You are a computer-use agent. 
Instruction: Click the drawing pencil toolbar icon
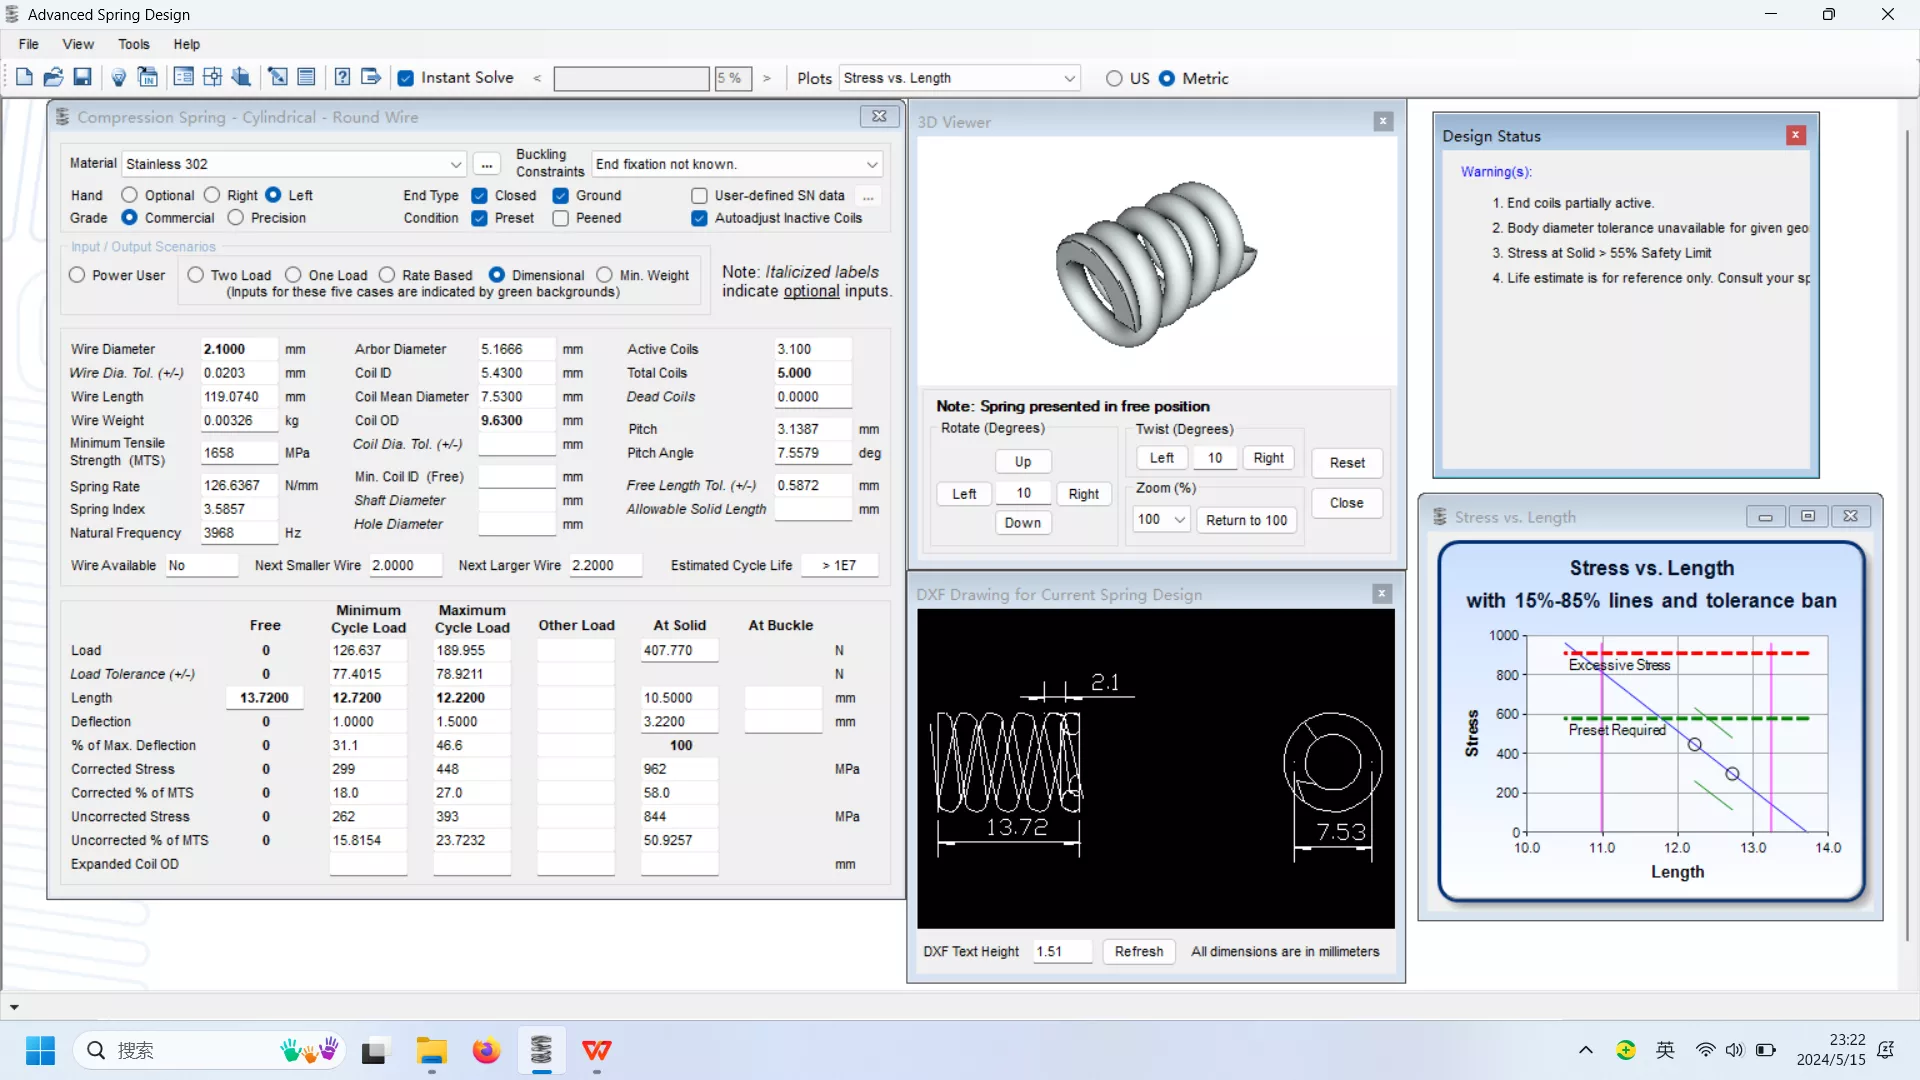[277, 77]
